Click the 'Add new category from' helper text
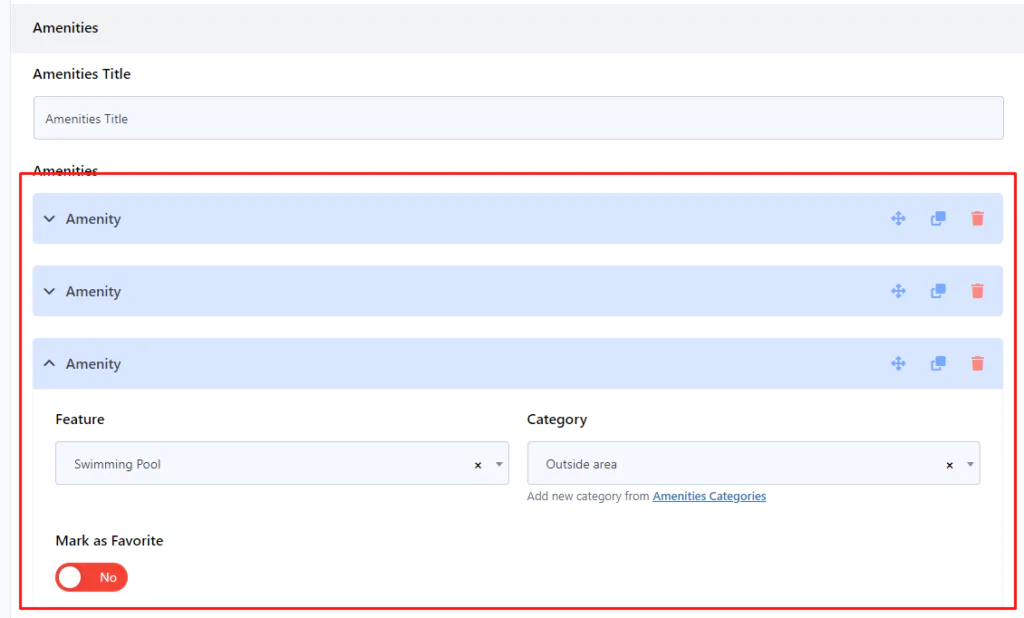This screenshot has height=618, width=1024. (588, 496)
